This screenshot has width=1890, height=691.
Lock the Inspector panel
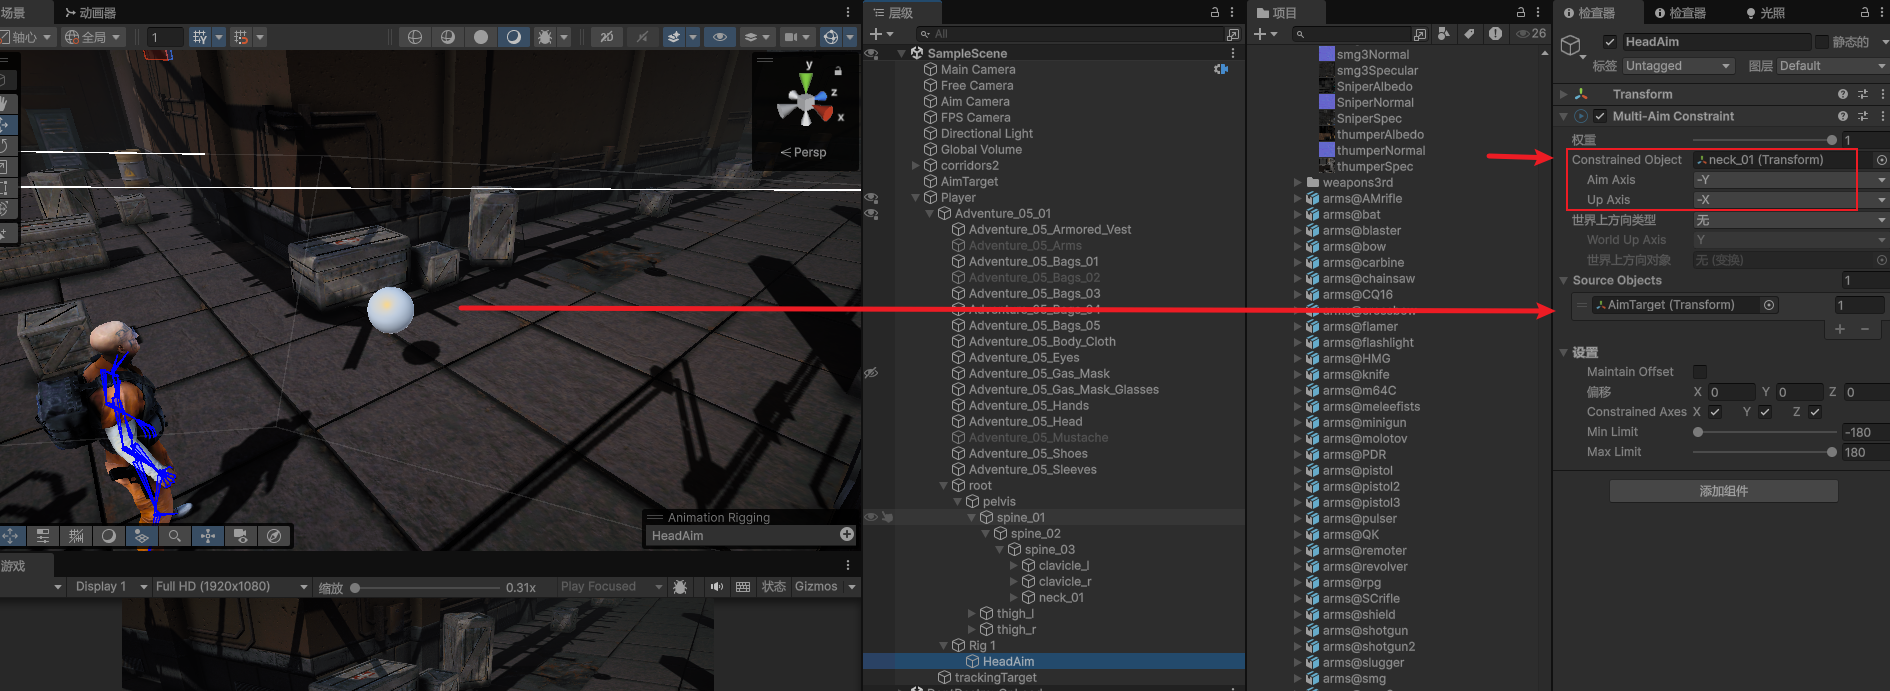[x=1865, y=13]
